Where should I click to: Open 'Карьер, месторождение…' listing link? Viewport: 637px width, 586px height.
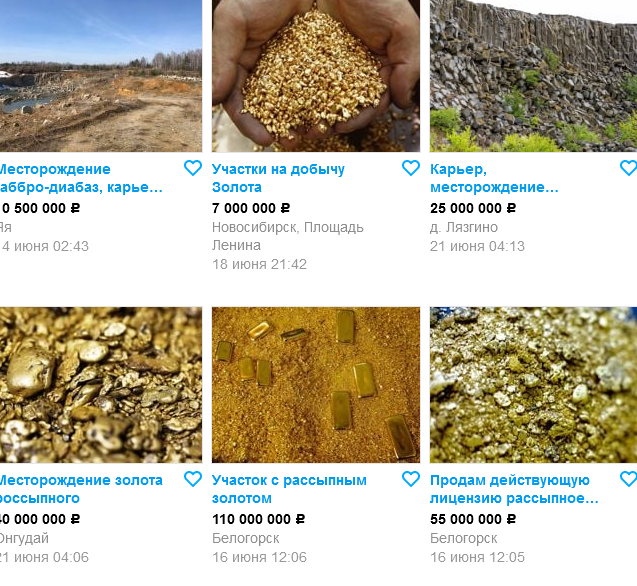tap(494, 178)
